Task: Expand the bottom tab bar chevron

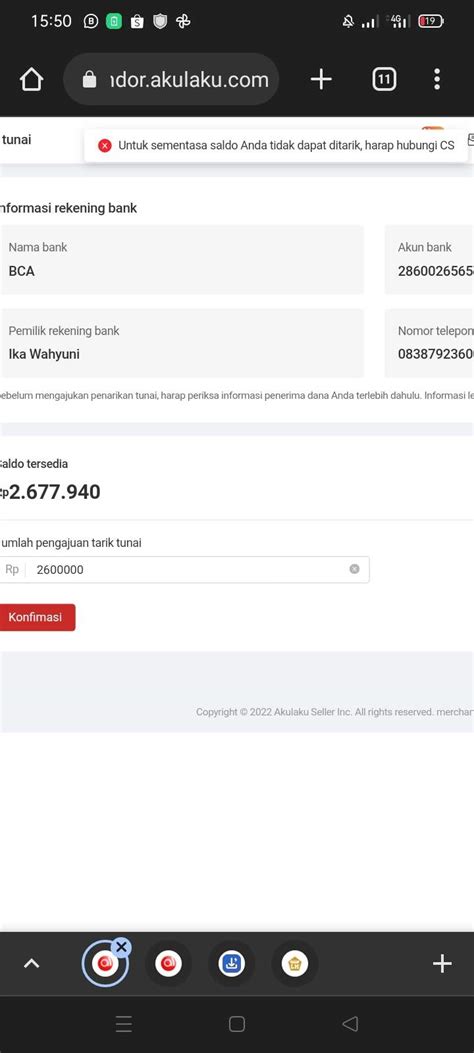Action: pyautogui.click(x=32, y=964)
